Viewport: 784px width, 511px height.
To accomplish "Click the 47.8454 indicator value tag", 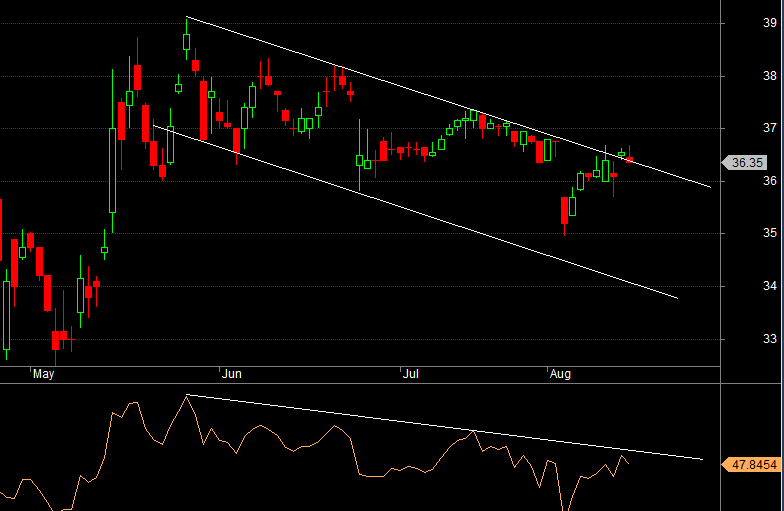I will (750, 464).
